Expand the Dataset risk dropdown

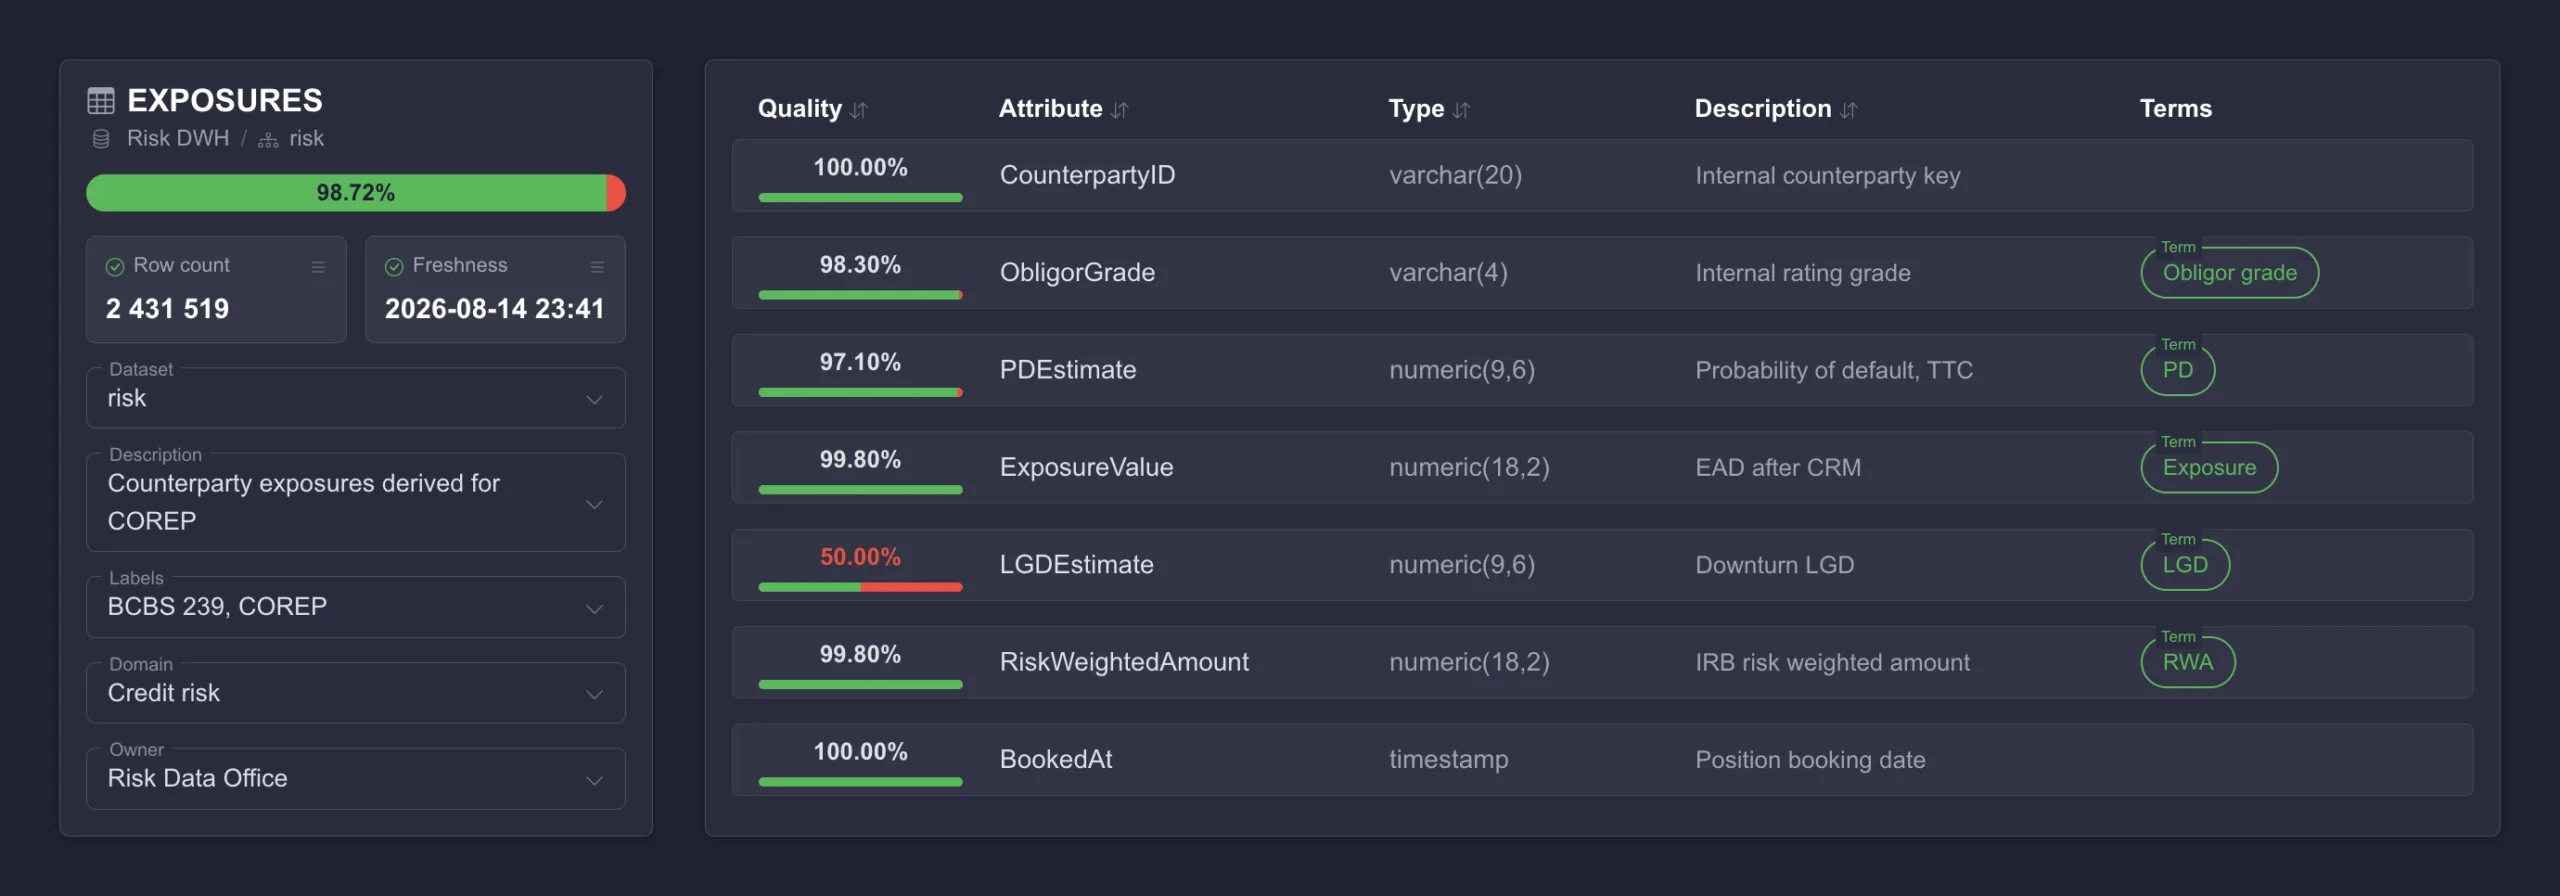point(356,398)
